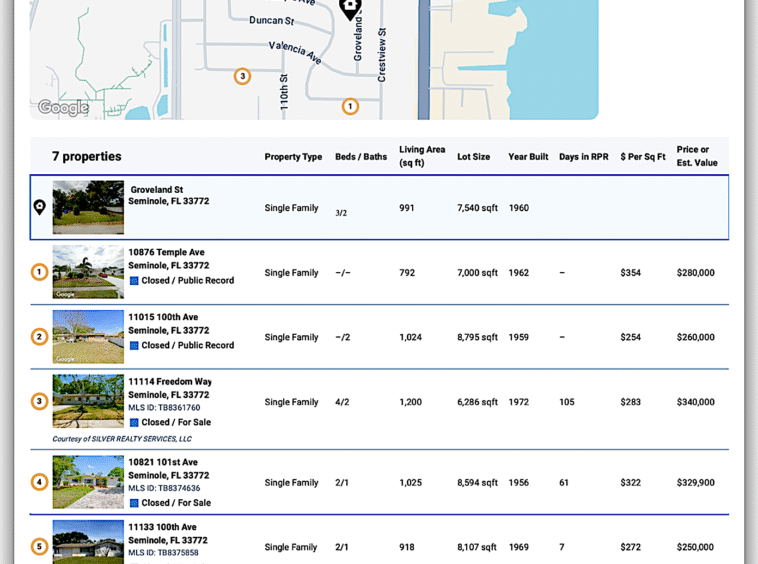The width and height of the screenshot is (758, 564).
Task: Click the Google logo on the map
Action: click(x=63, y=108)
